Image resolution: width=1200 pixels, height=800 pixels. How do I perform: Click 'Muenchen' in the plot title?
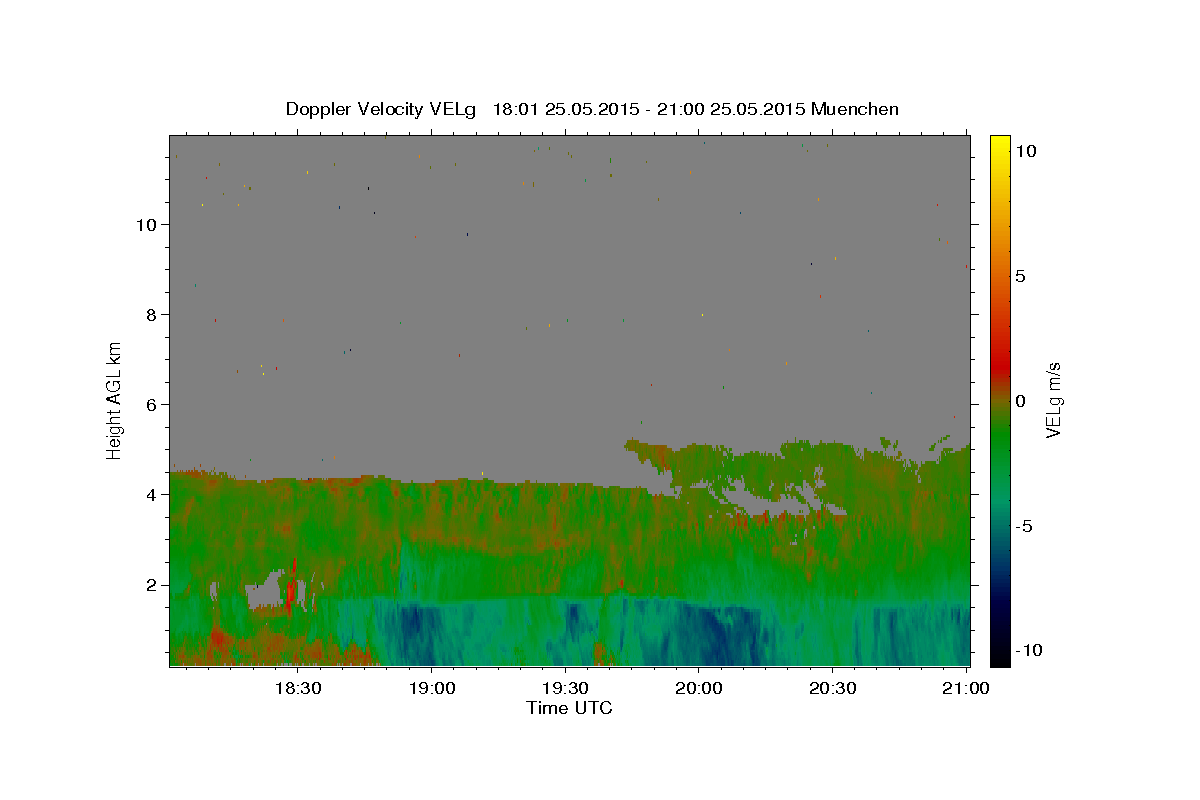(855, 109)
